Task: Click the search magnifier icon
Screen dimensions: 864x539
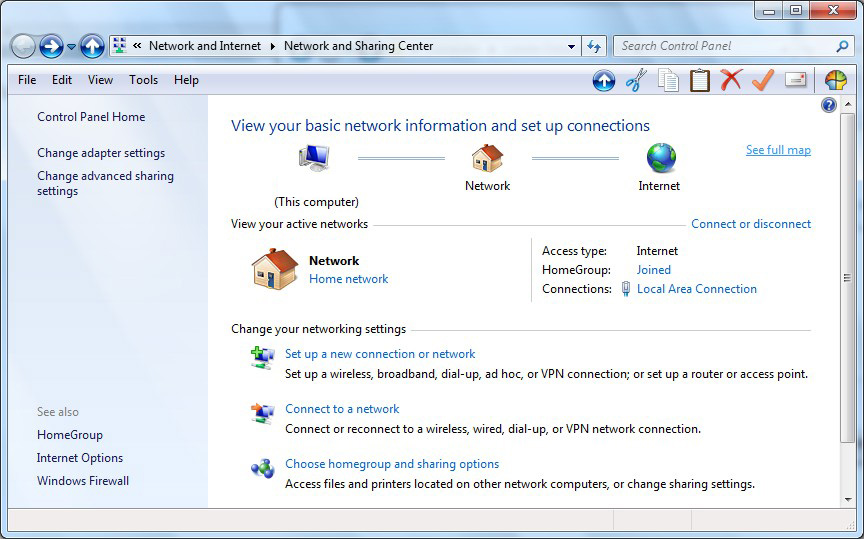Action: [842, 46]
